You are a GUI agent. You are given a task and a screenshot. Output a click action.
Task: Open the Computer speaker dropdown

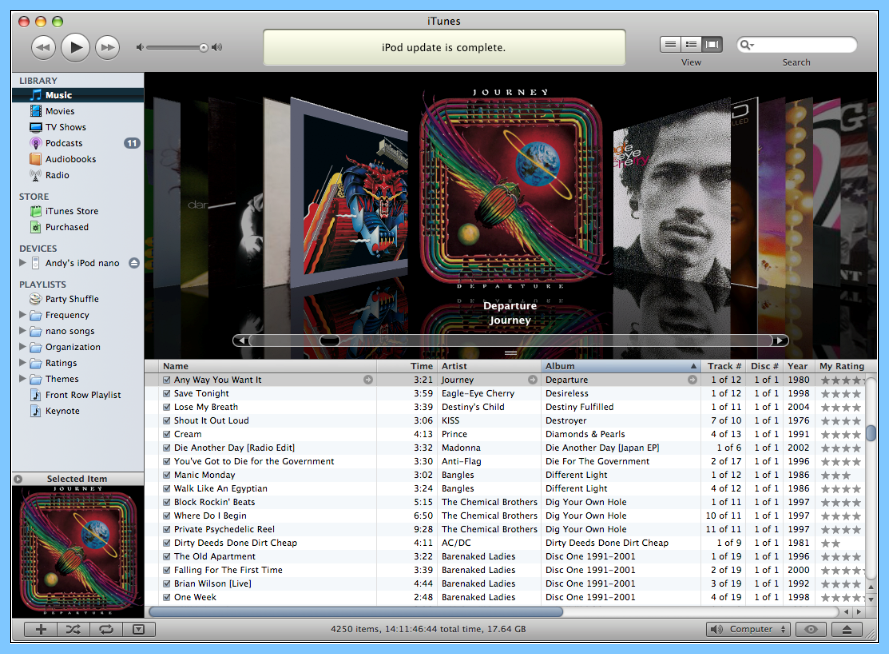(x=748, y=629)
